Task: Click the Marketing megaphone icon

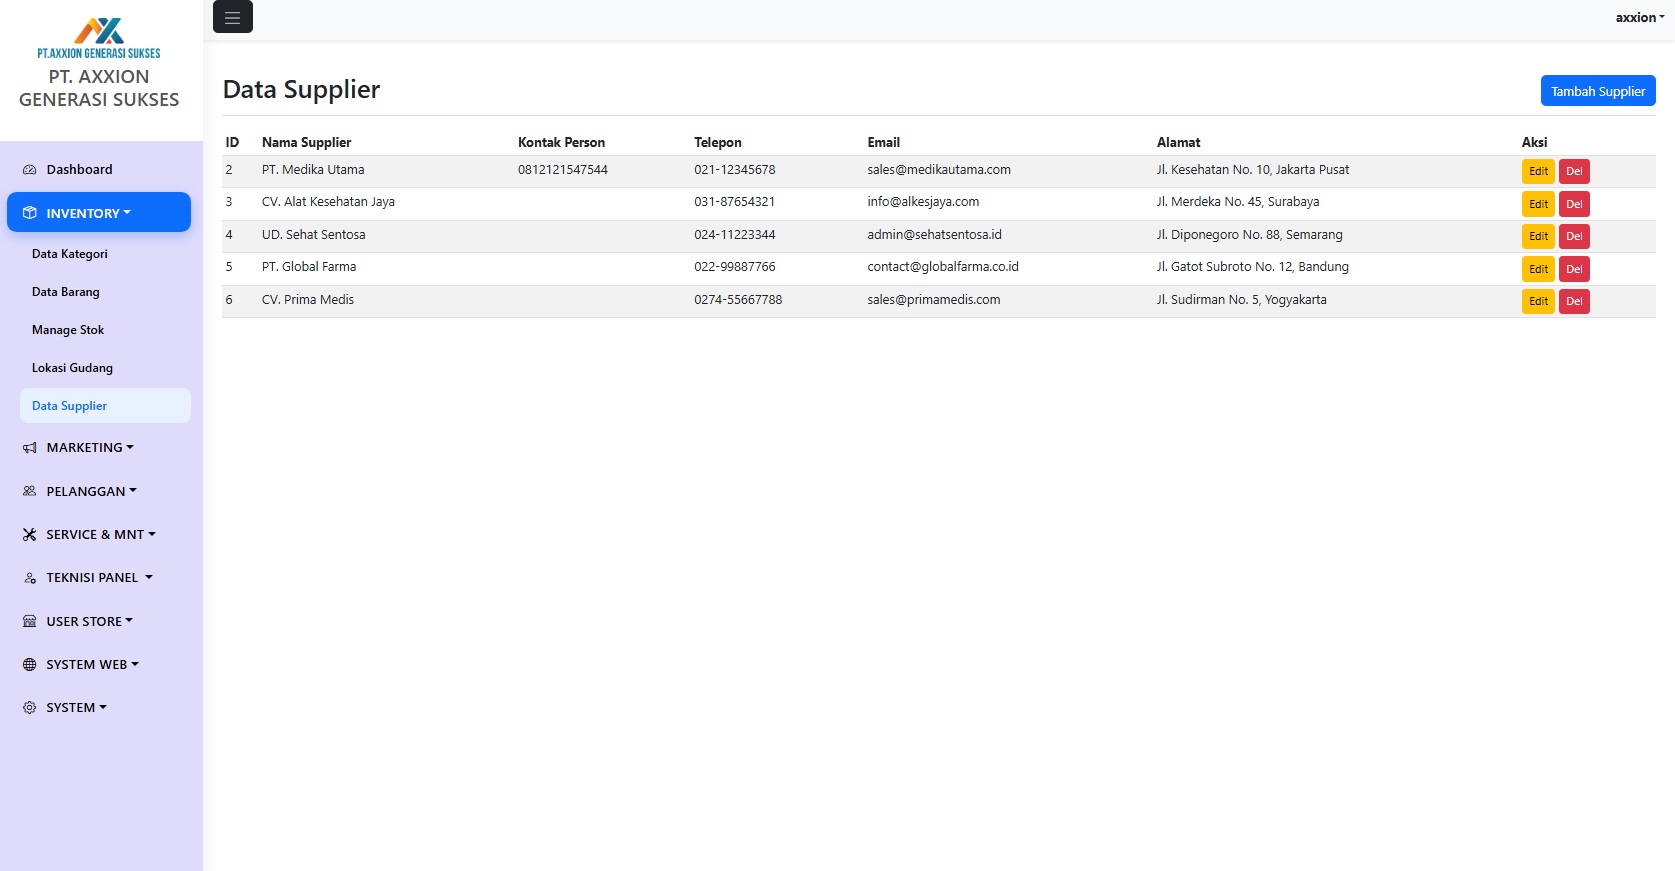Action: point(30,448)
